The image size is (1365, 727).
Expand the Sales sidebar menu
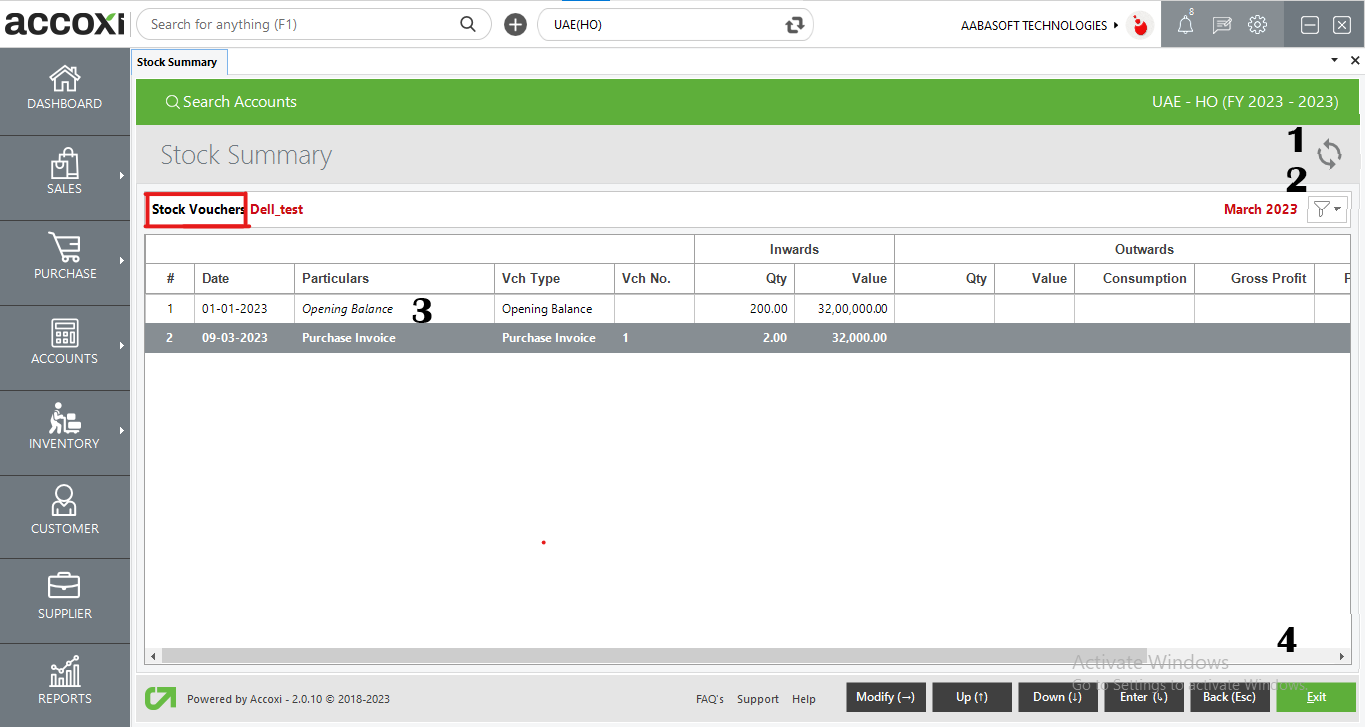click(65, 173)
